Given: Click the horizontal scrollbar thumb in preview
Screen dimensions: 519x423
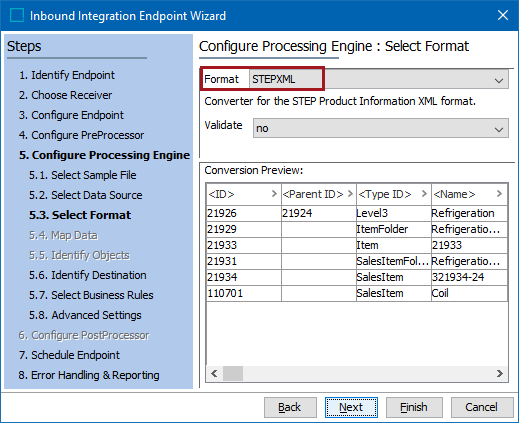Looking at the screenshot, I should pyautogui.click(x=233, y=373).
